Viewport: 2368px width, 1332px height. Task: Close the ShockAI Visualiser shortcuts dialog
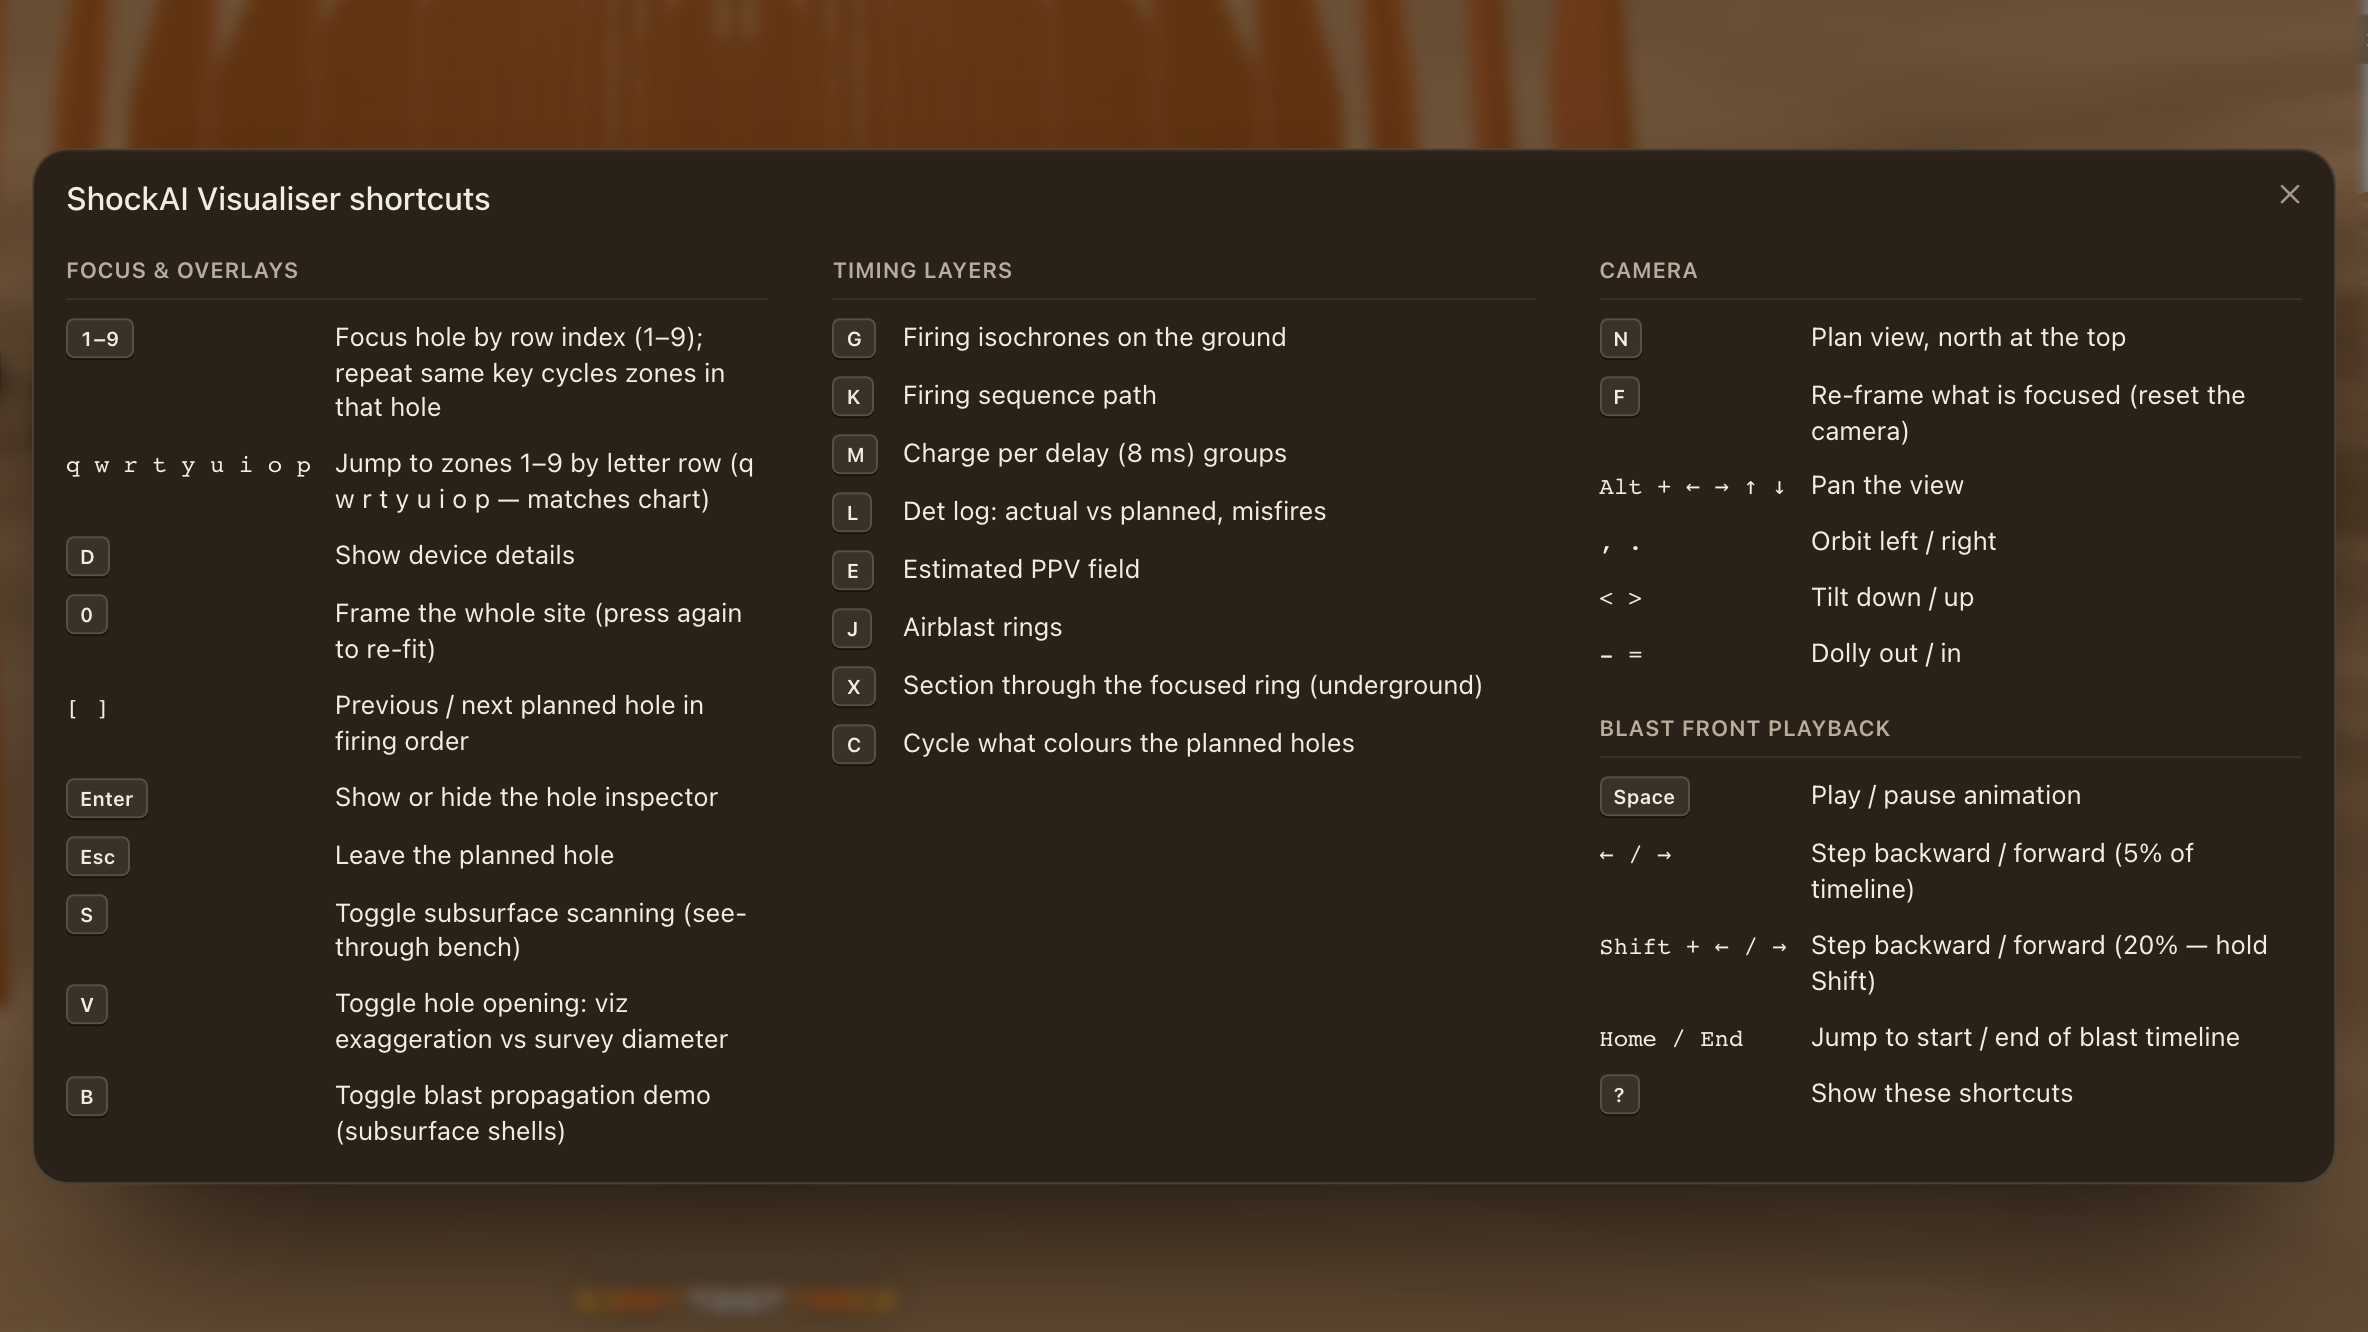(2289, 195)
